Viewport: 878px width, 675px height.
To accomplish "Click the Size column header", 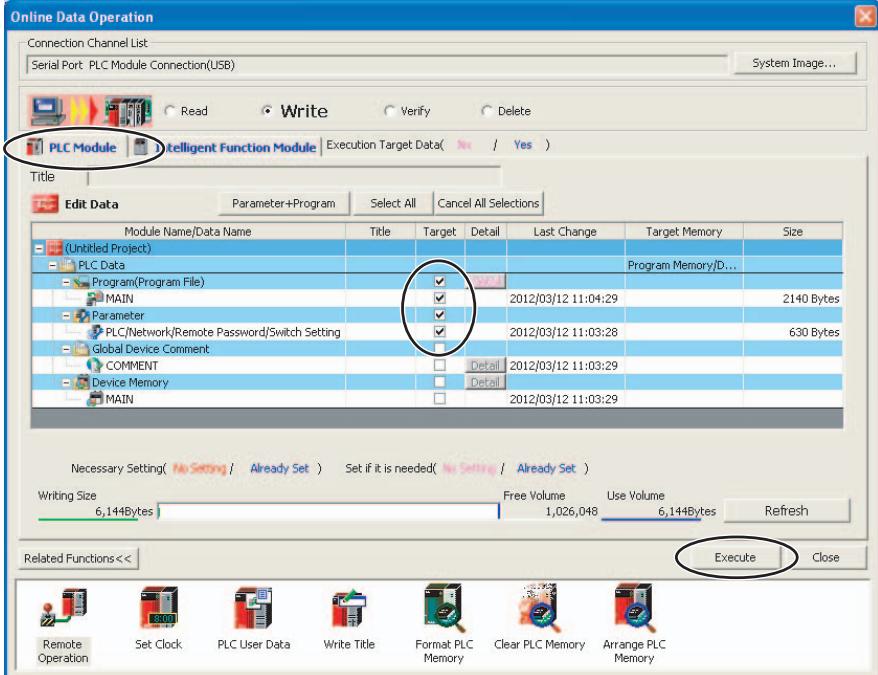I will (793, 231).
